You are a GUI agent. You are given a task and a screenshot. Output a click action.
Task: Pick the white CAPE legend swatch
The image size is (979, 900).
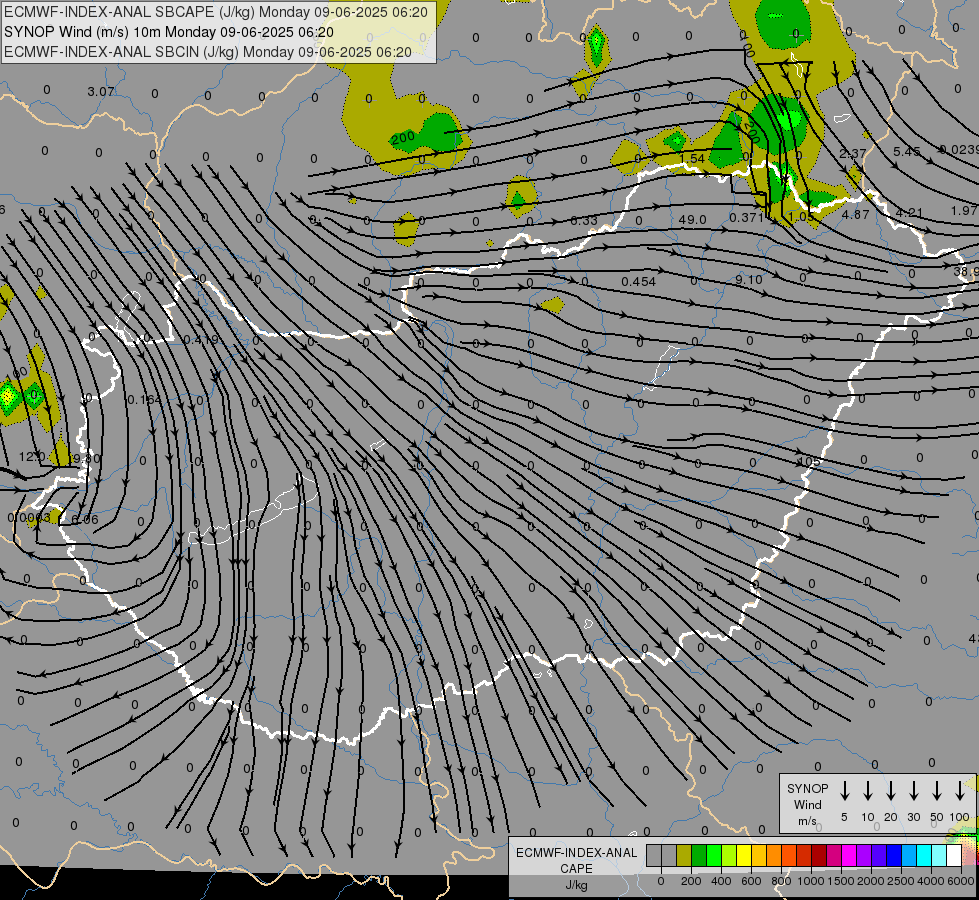click(x=953, y=855)
